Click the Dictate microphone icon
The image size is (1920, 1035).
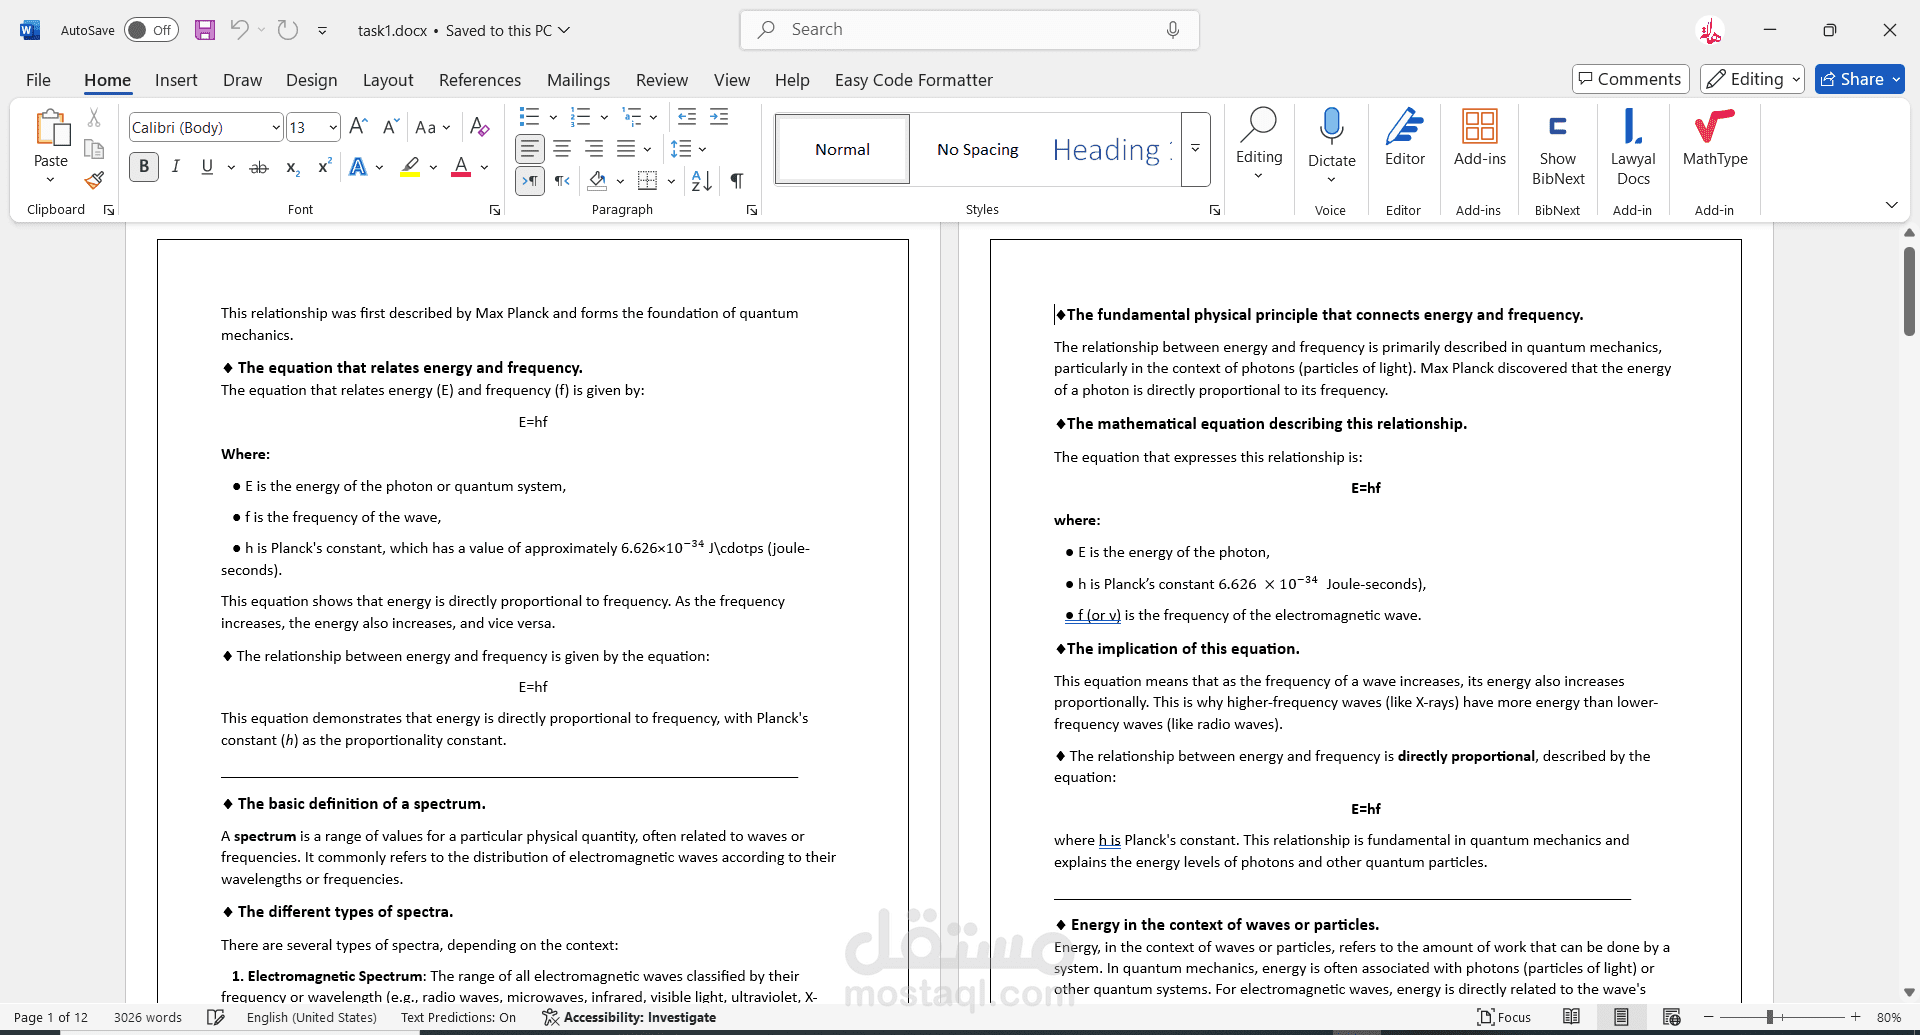1331,128
